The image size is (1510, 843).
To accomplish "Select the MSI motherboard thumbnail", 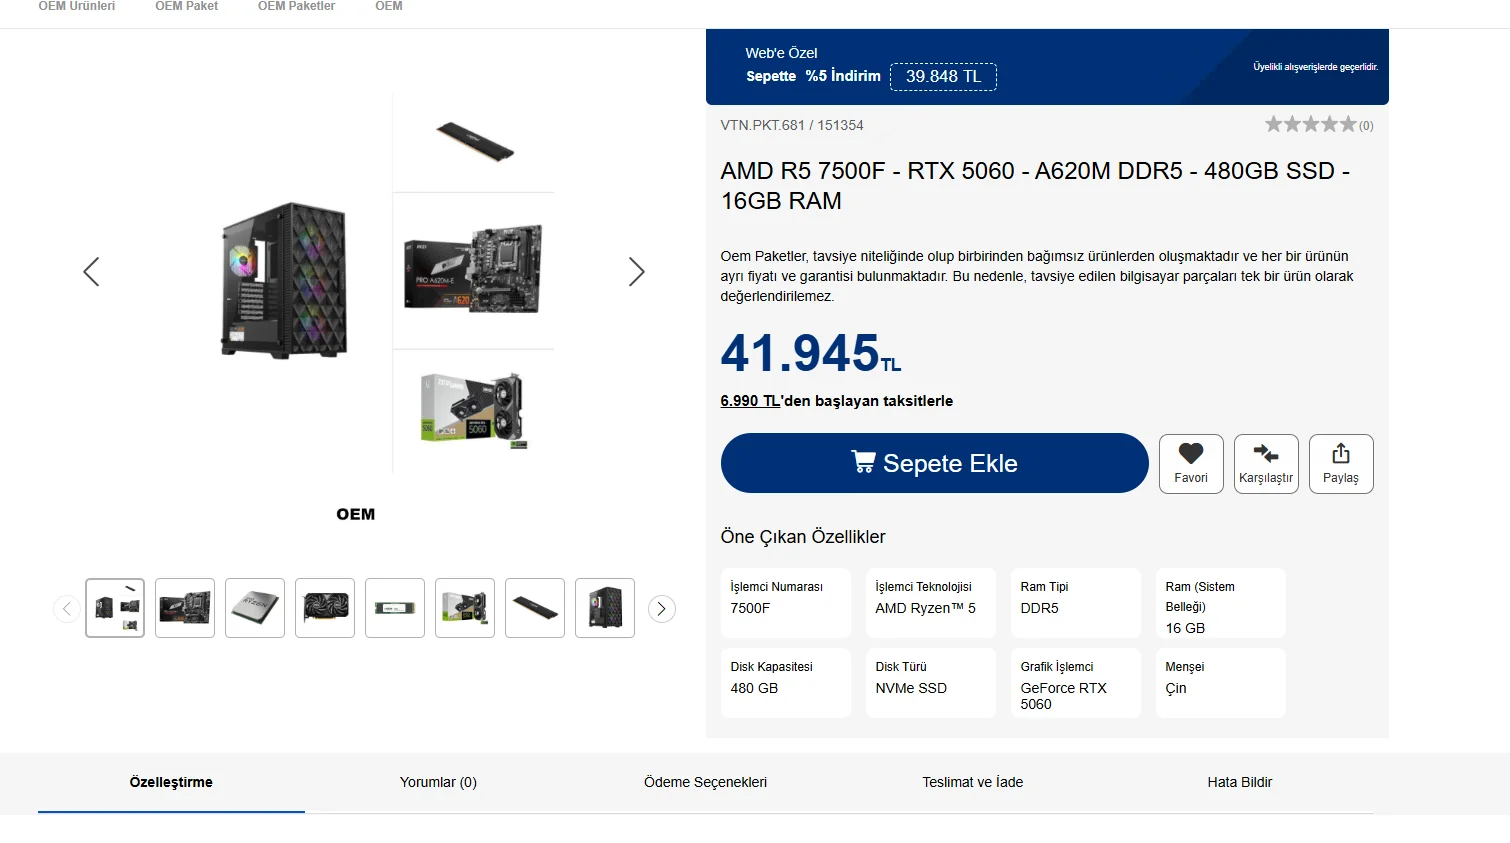I will pyautogui.click(x=185, y=608).
